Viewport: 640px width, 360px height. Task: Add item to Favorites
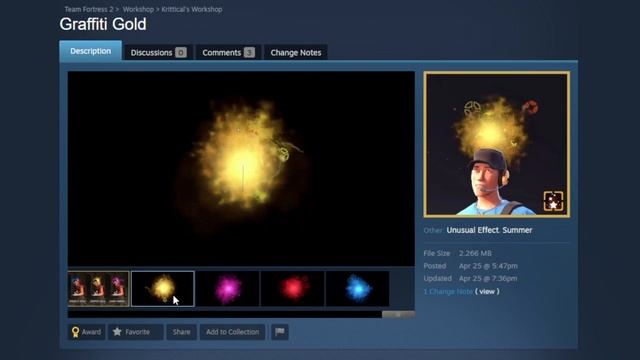pyautogui.click(x=136, y=332)
